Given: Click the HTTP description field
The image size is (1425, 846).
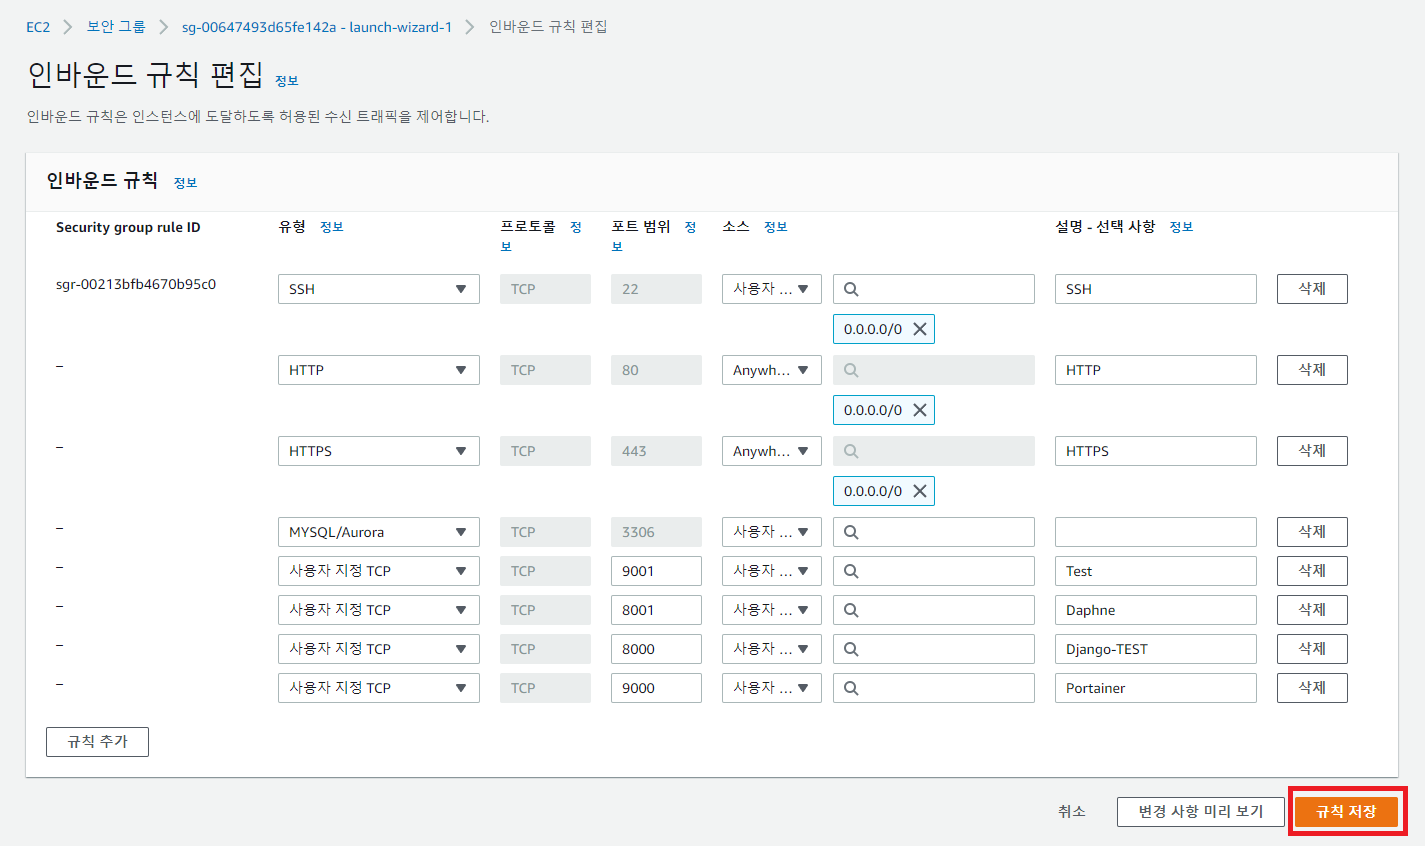Looking at the screenshot, I should 1156,370.
